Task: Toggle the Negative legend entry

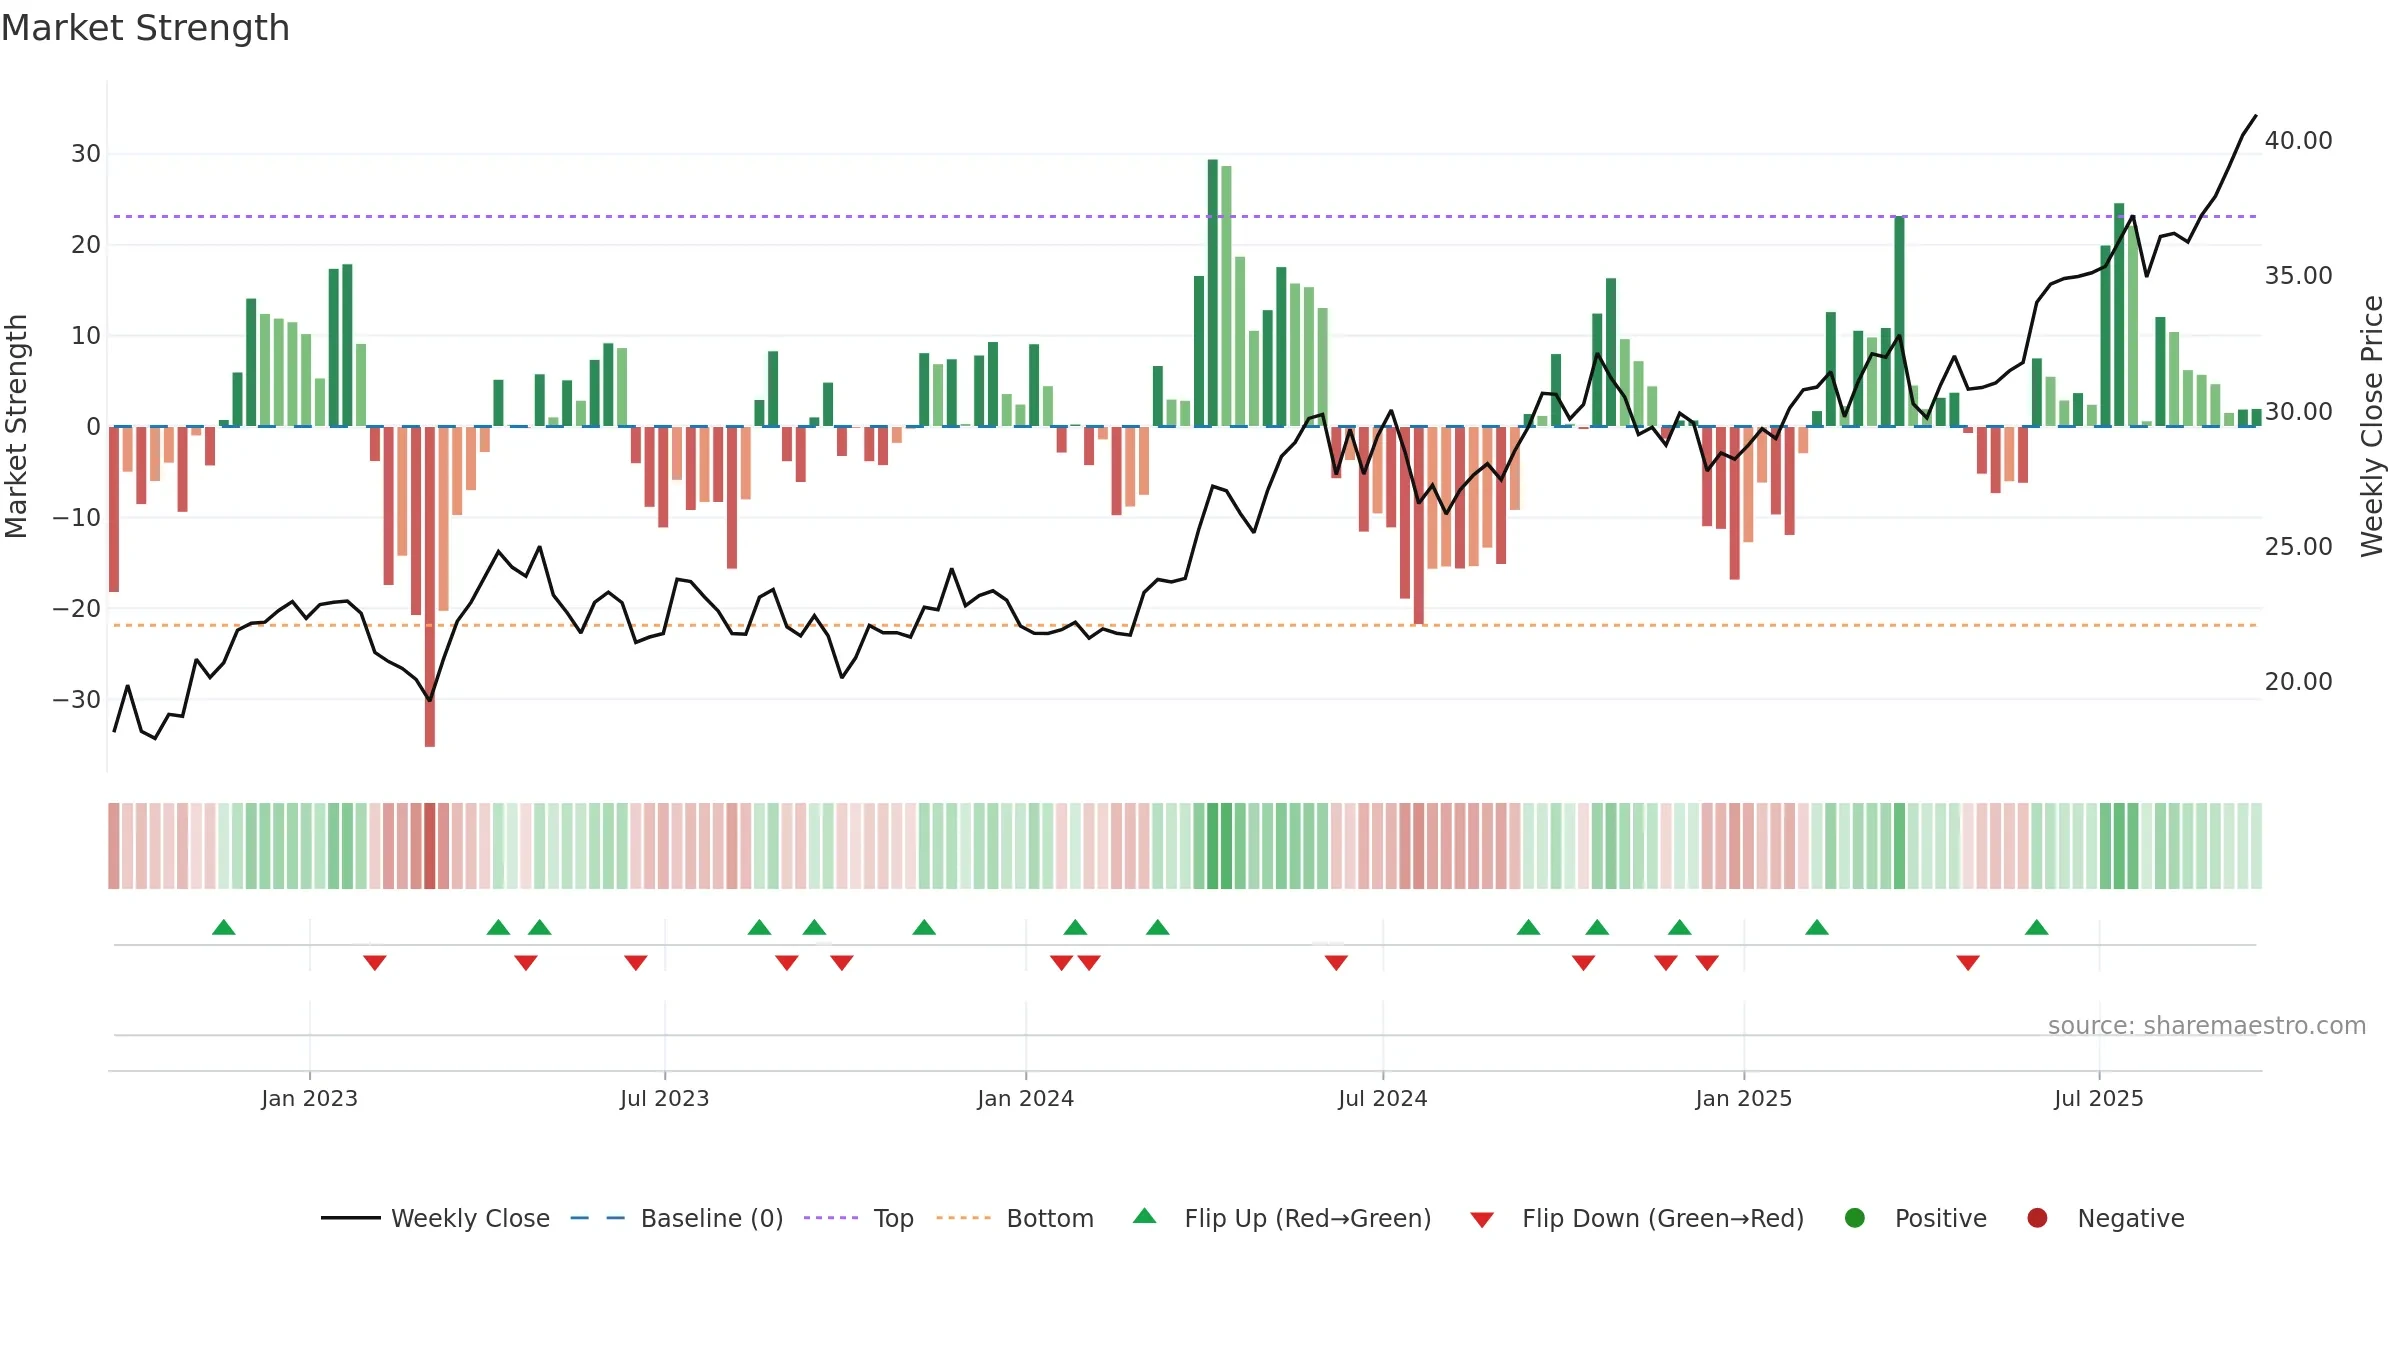Action: tap(2105, 1218)
